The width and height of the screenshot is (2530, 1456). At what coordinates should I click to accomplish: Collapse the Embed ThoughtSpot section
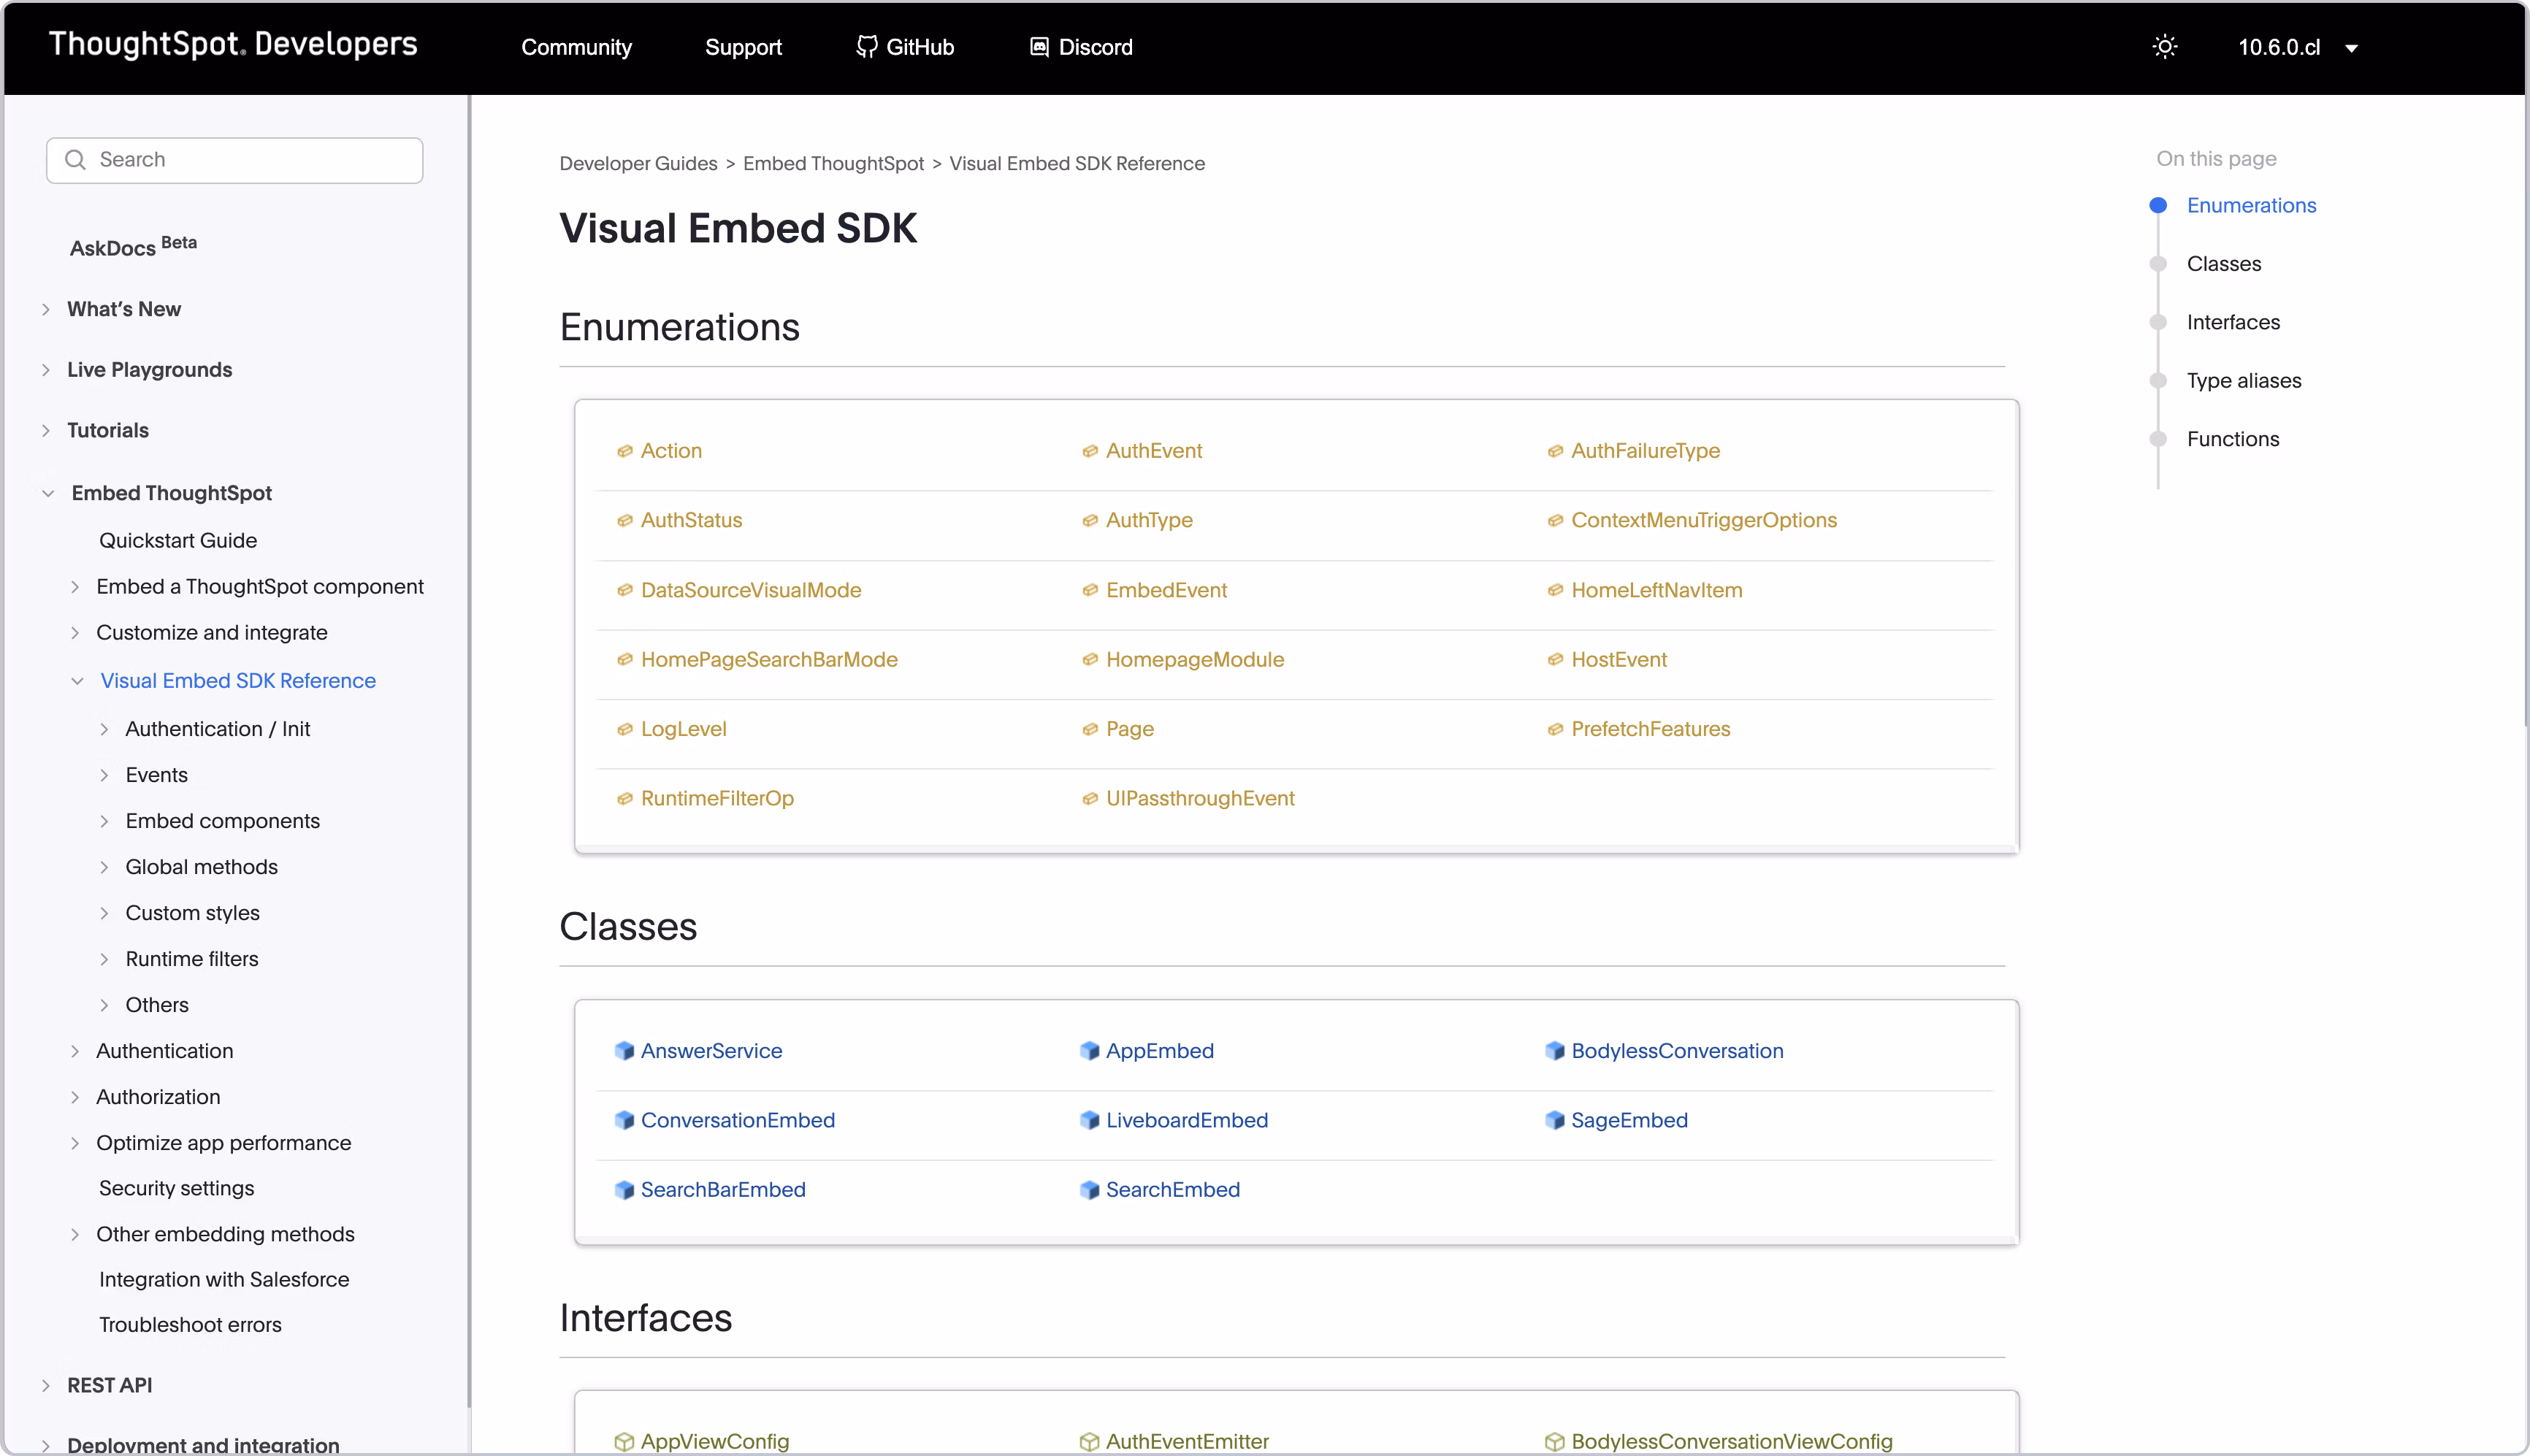click(x=48, y=493)
